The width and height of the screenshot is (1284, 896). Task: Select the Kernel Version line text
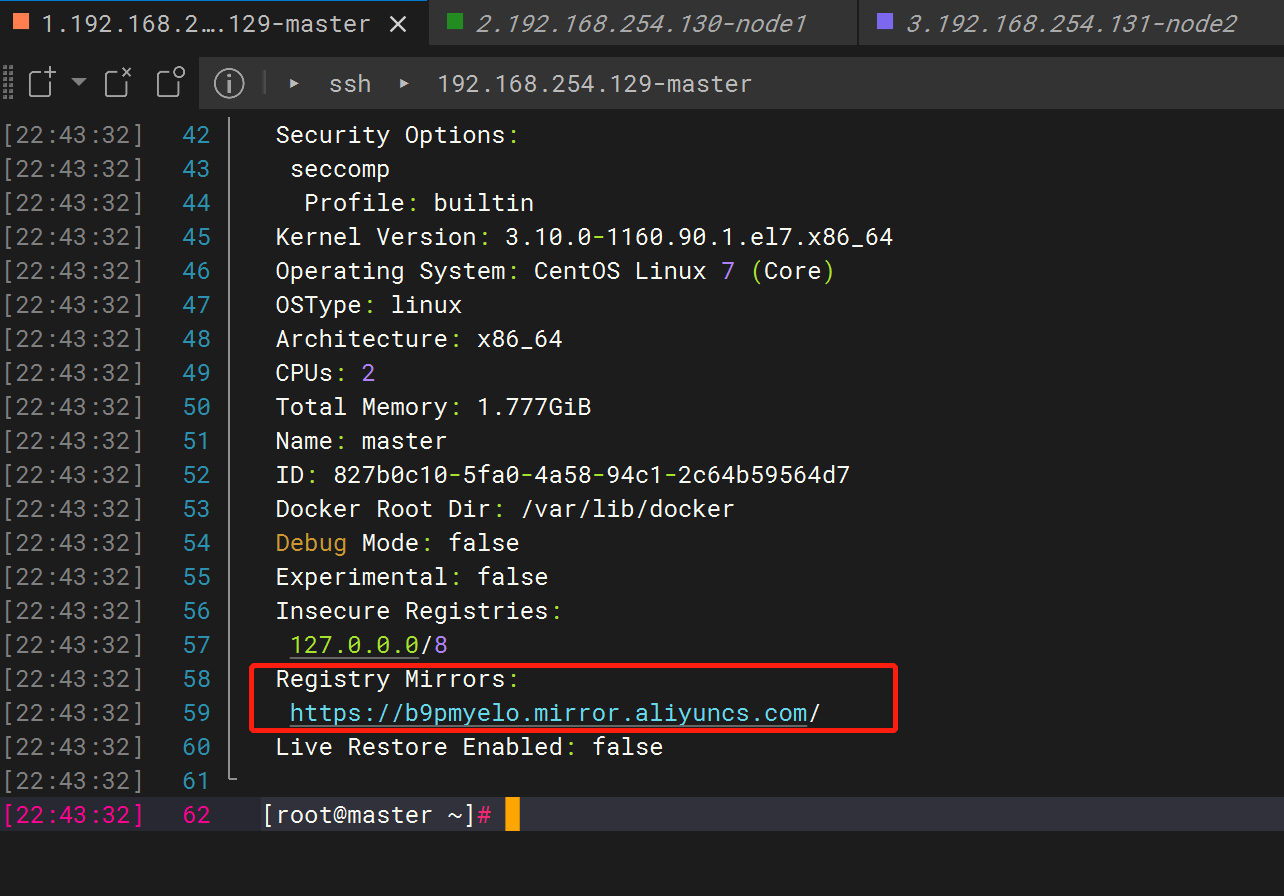pyautogui.click(x=584, y=237)
